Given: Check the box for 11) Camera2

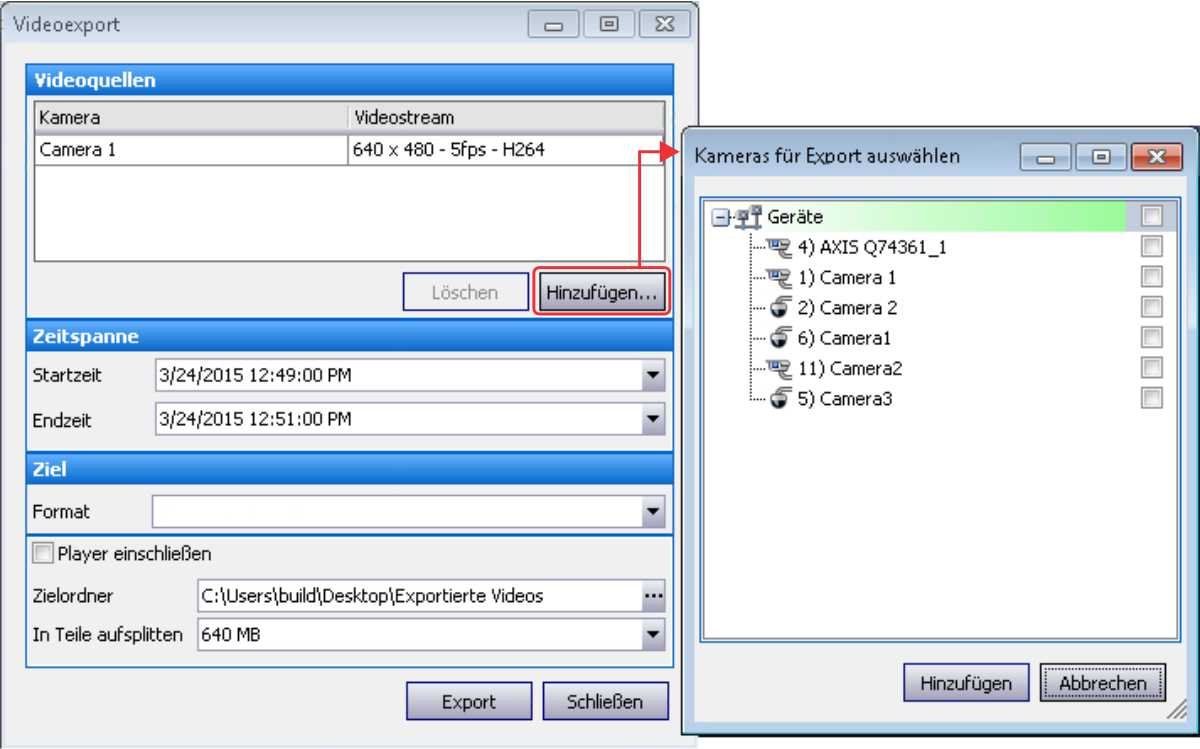Looking at the screenshot, I should pos(1152,368).
